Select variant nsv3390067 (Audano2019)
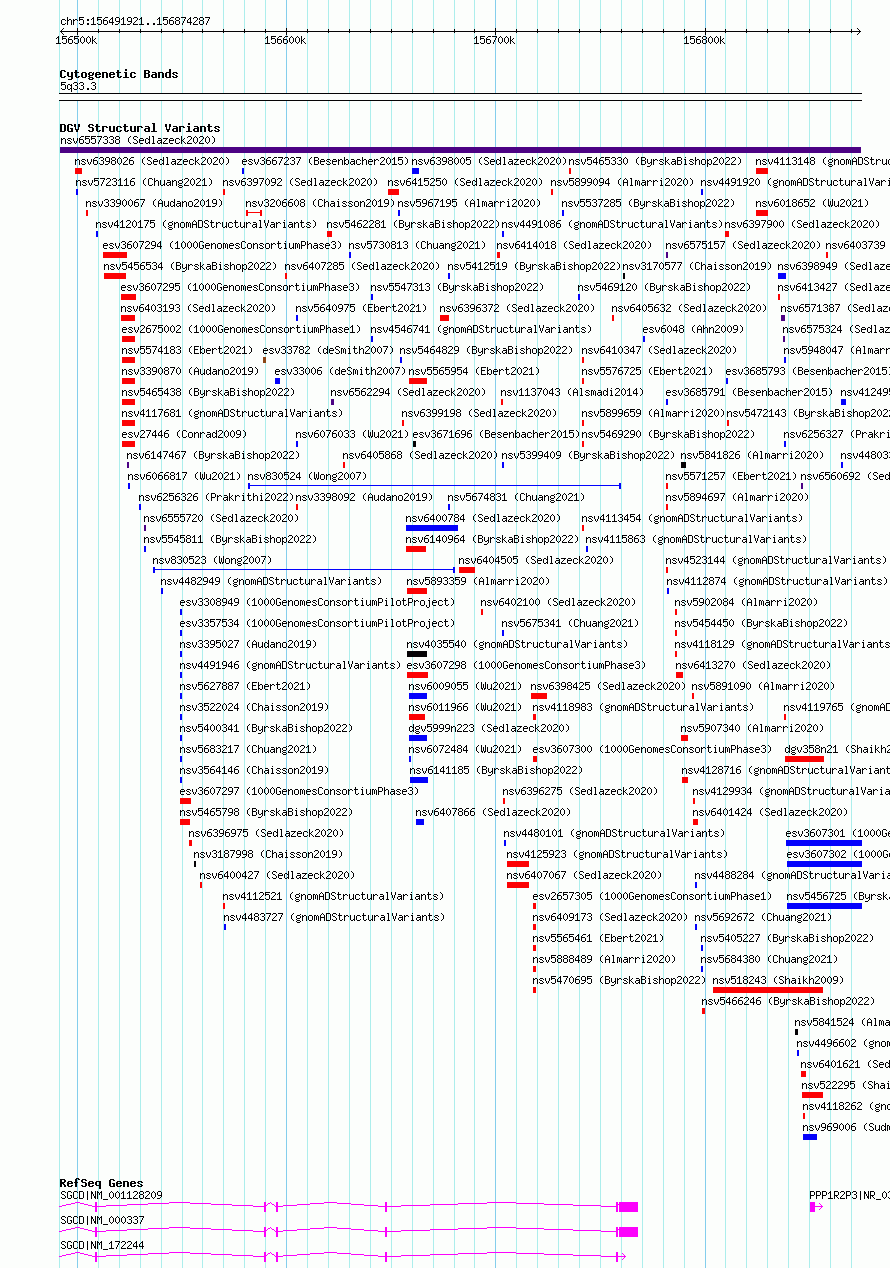The image size is (890, 1268). coord(154,203)
